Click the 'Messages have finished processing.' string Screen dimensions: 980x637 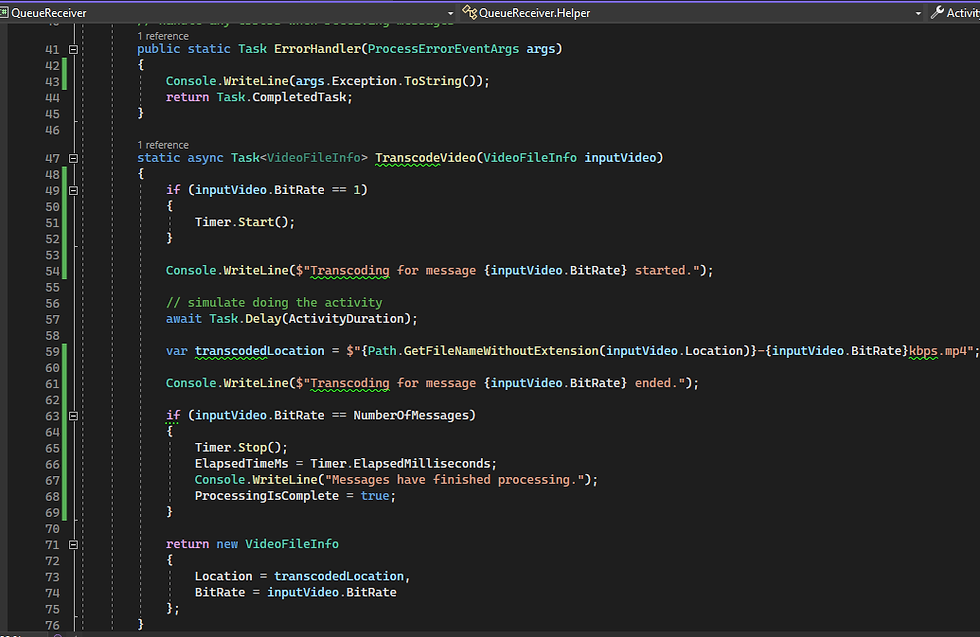455,479
